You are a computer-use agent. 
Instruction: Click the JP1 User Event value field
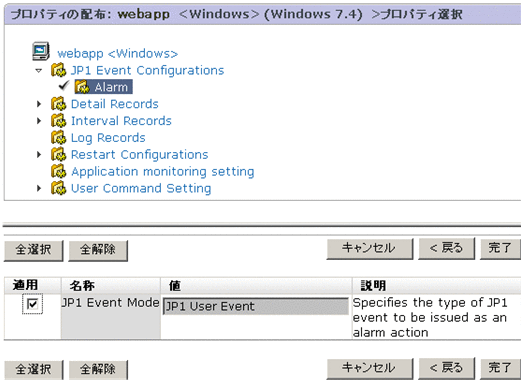256,306
